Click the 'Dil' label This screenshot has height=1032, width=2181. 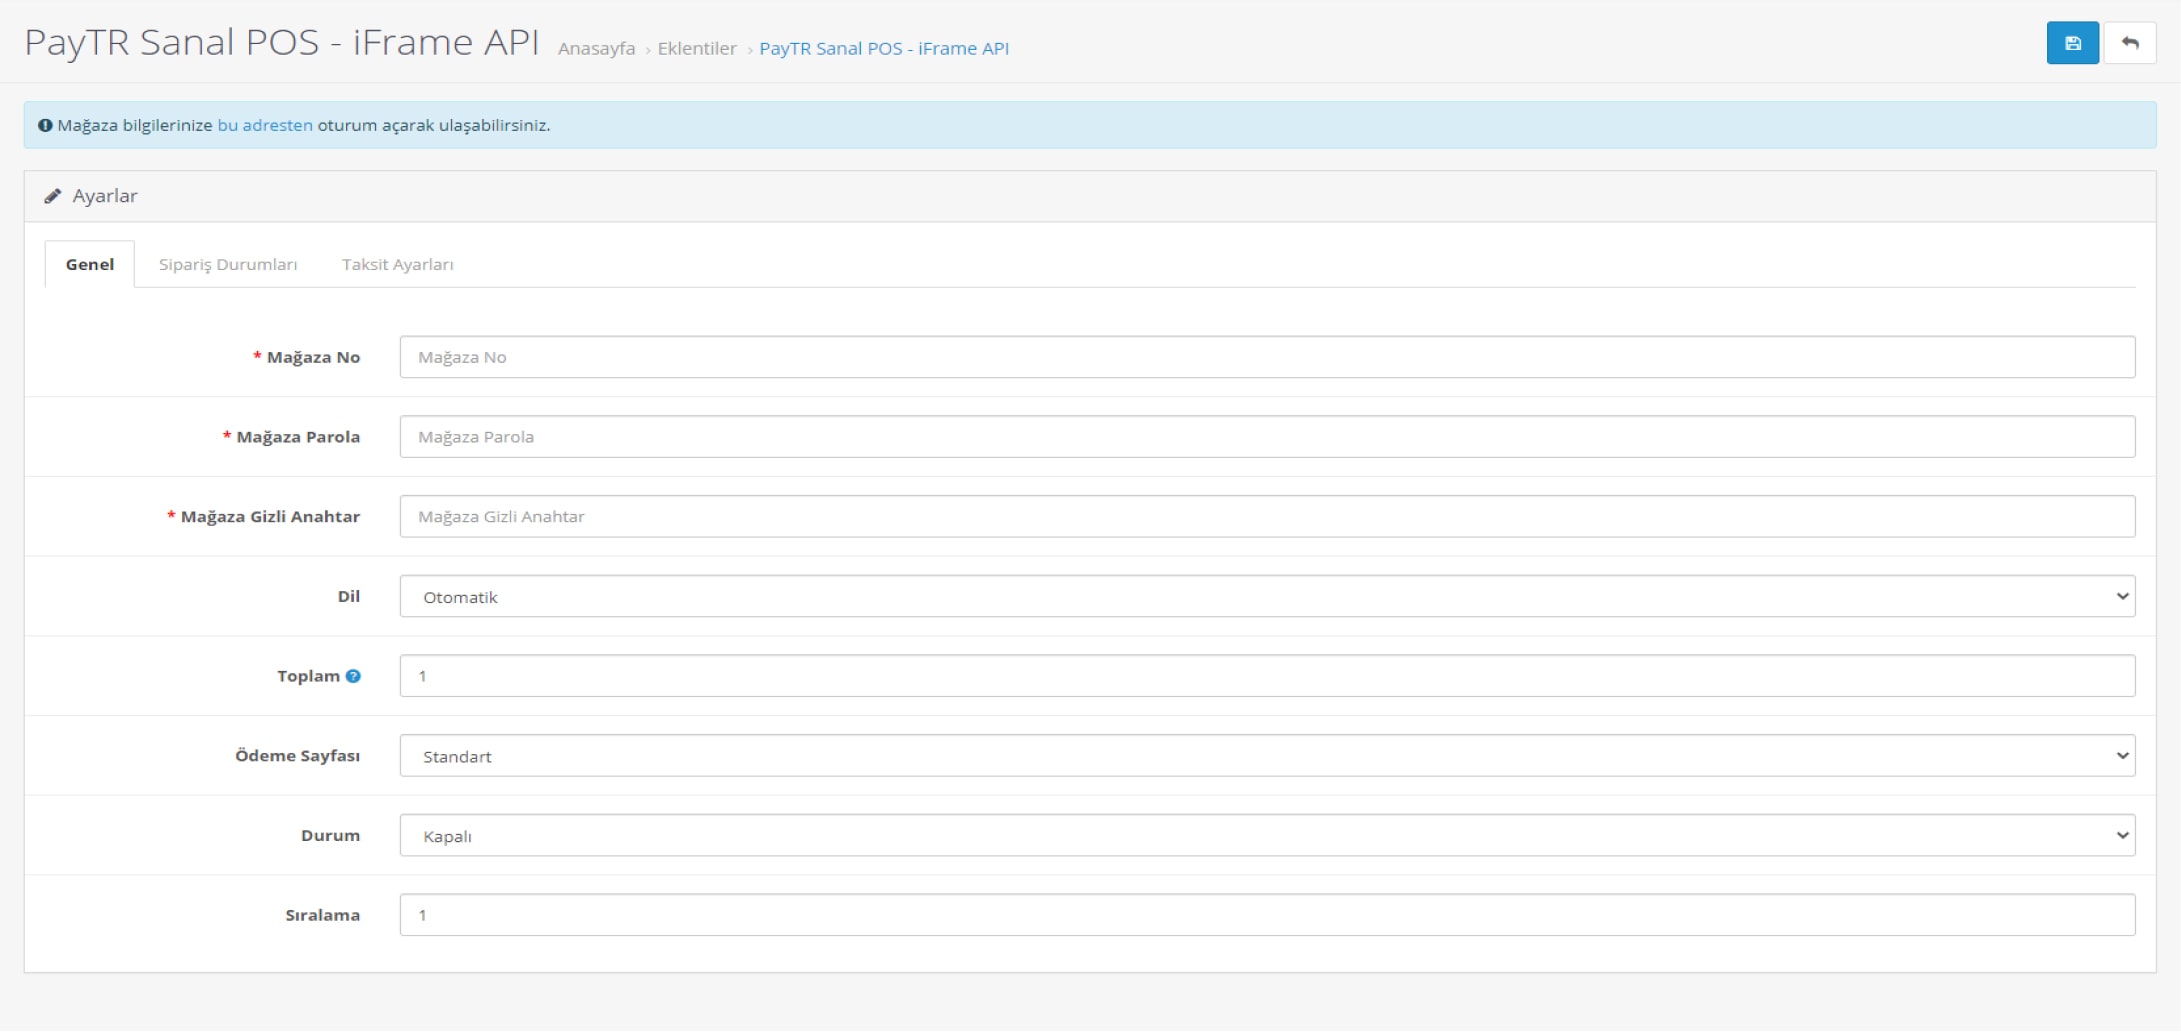[348, 596]
